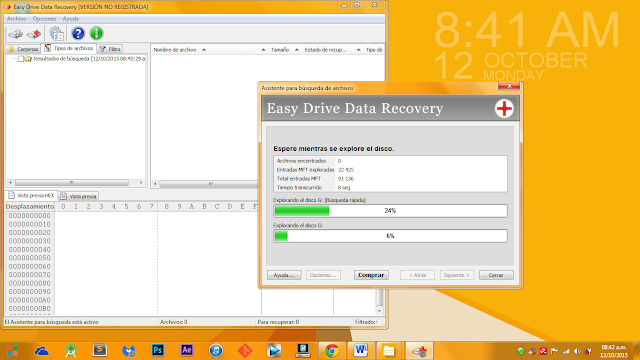Open After Effects from the taskbar
The image size is (640, 360).
pyautogui.click(x=187, y=350)
